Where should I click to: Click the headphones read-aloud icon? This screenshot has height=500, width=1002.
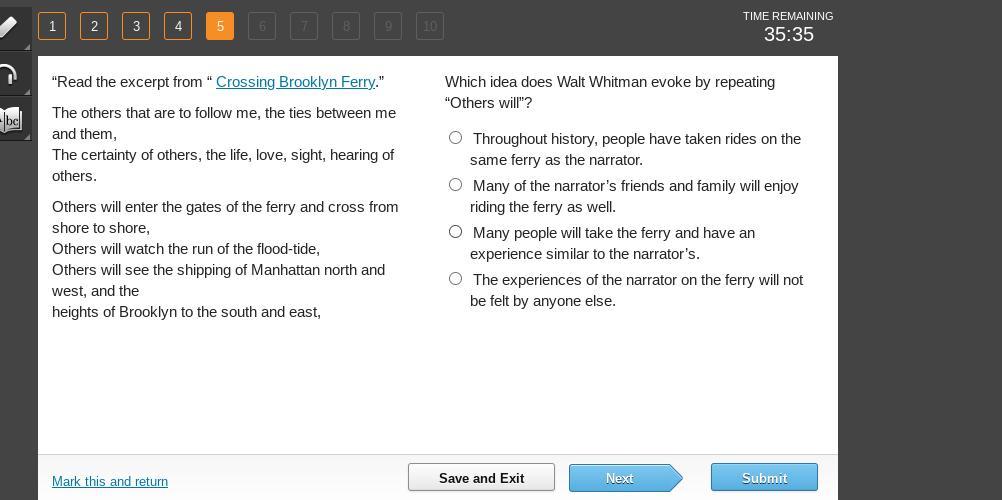pos(10,75)
